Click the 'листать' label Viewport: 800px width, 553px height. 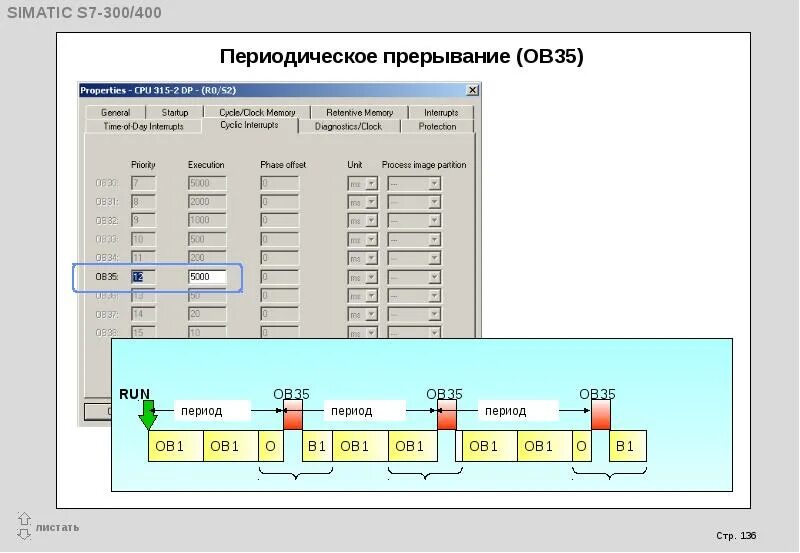pyautogui.click(x=57, y=527)
